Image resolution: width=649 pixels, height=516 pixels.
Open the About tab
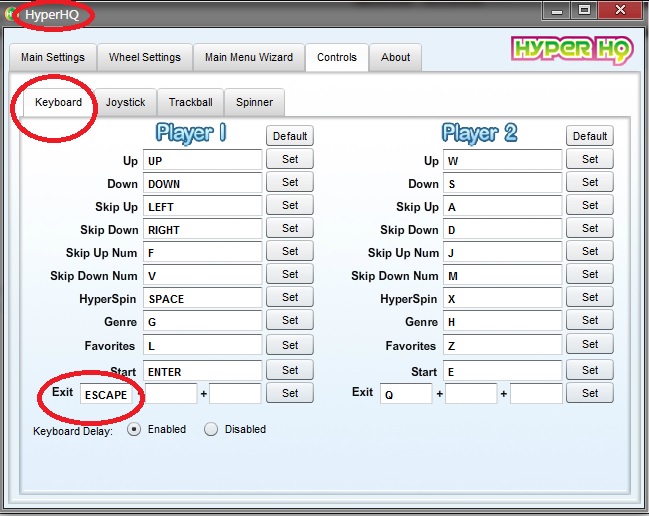pyautogui.click(x=396, y=57)
